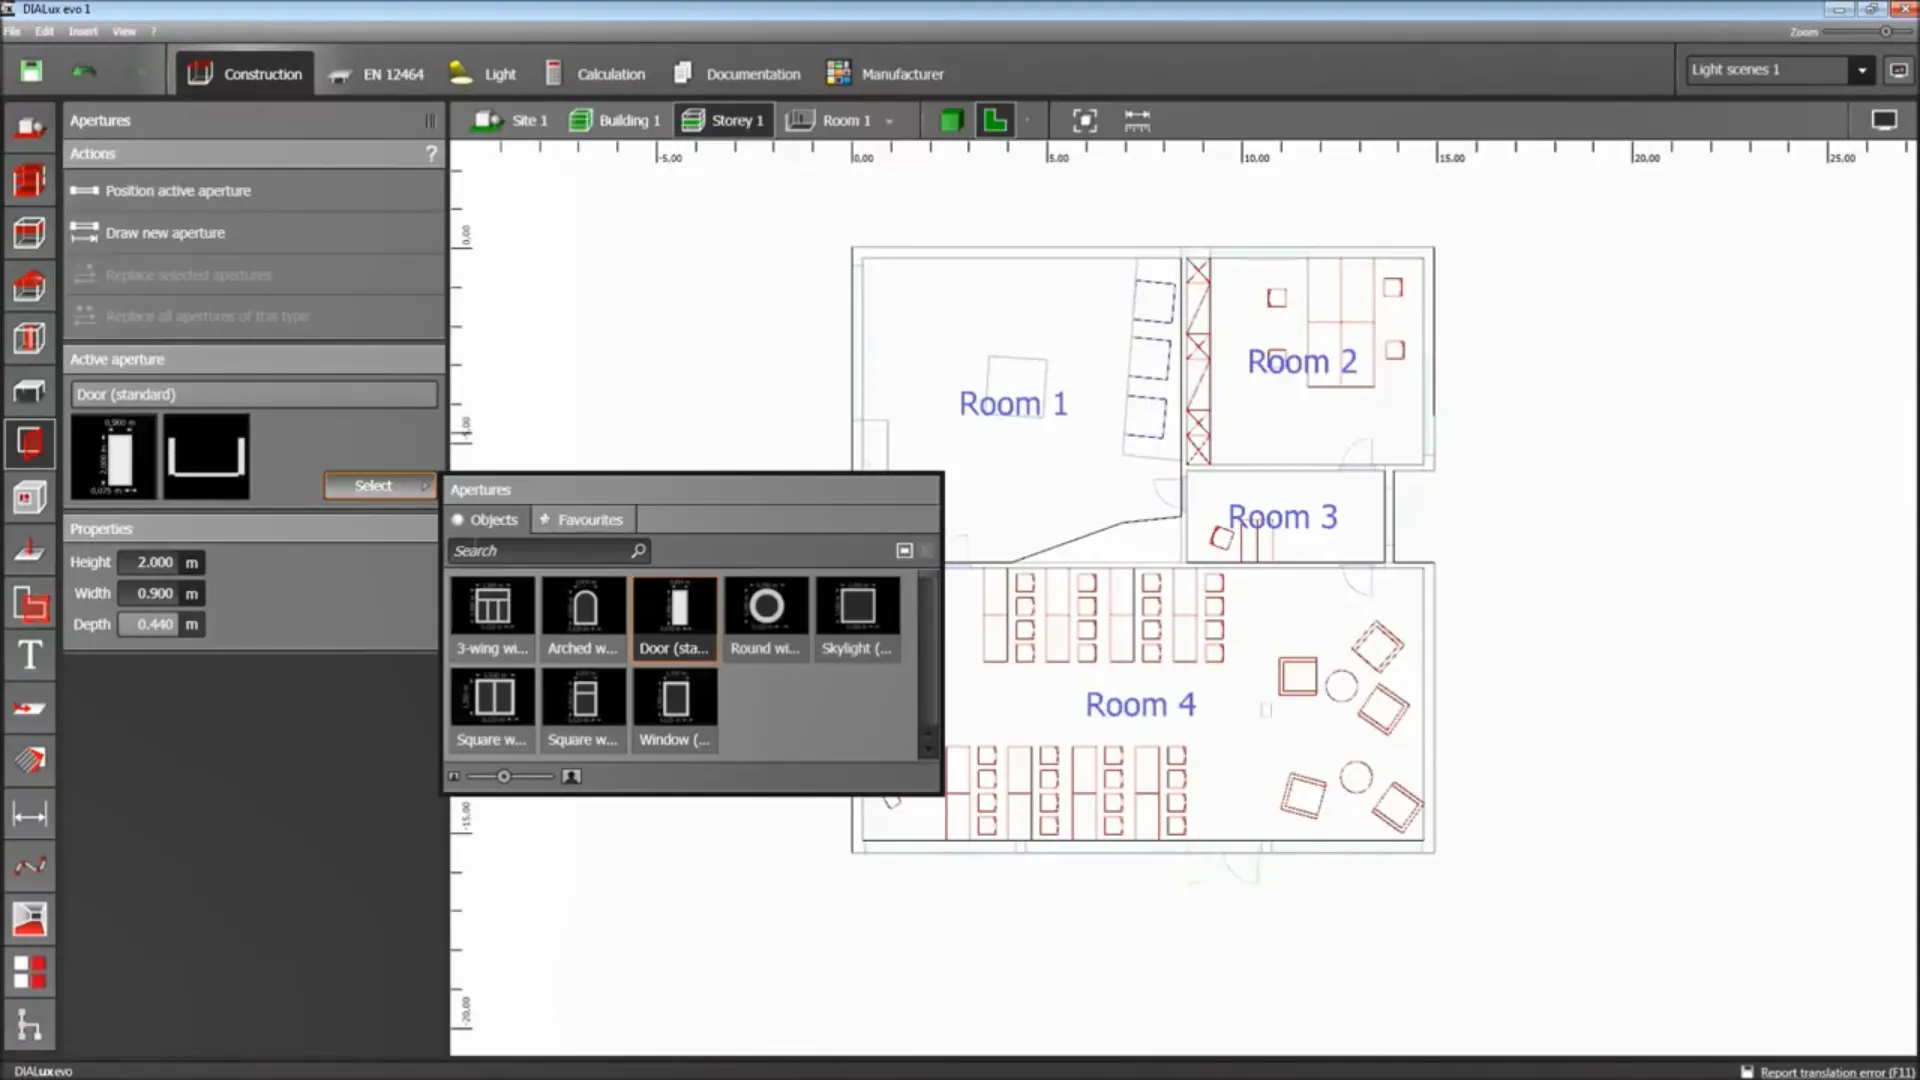Adjust the thumbnail size slider in Apertures
This screenshot has width=1920, height=1080.
504,777
